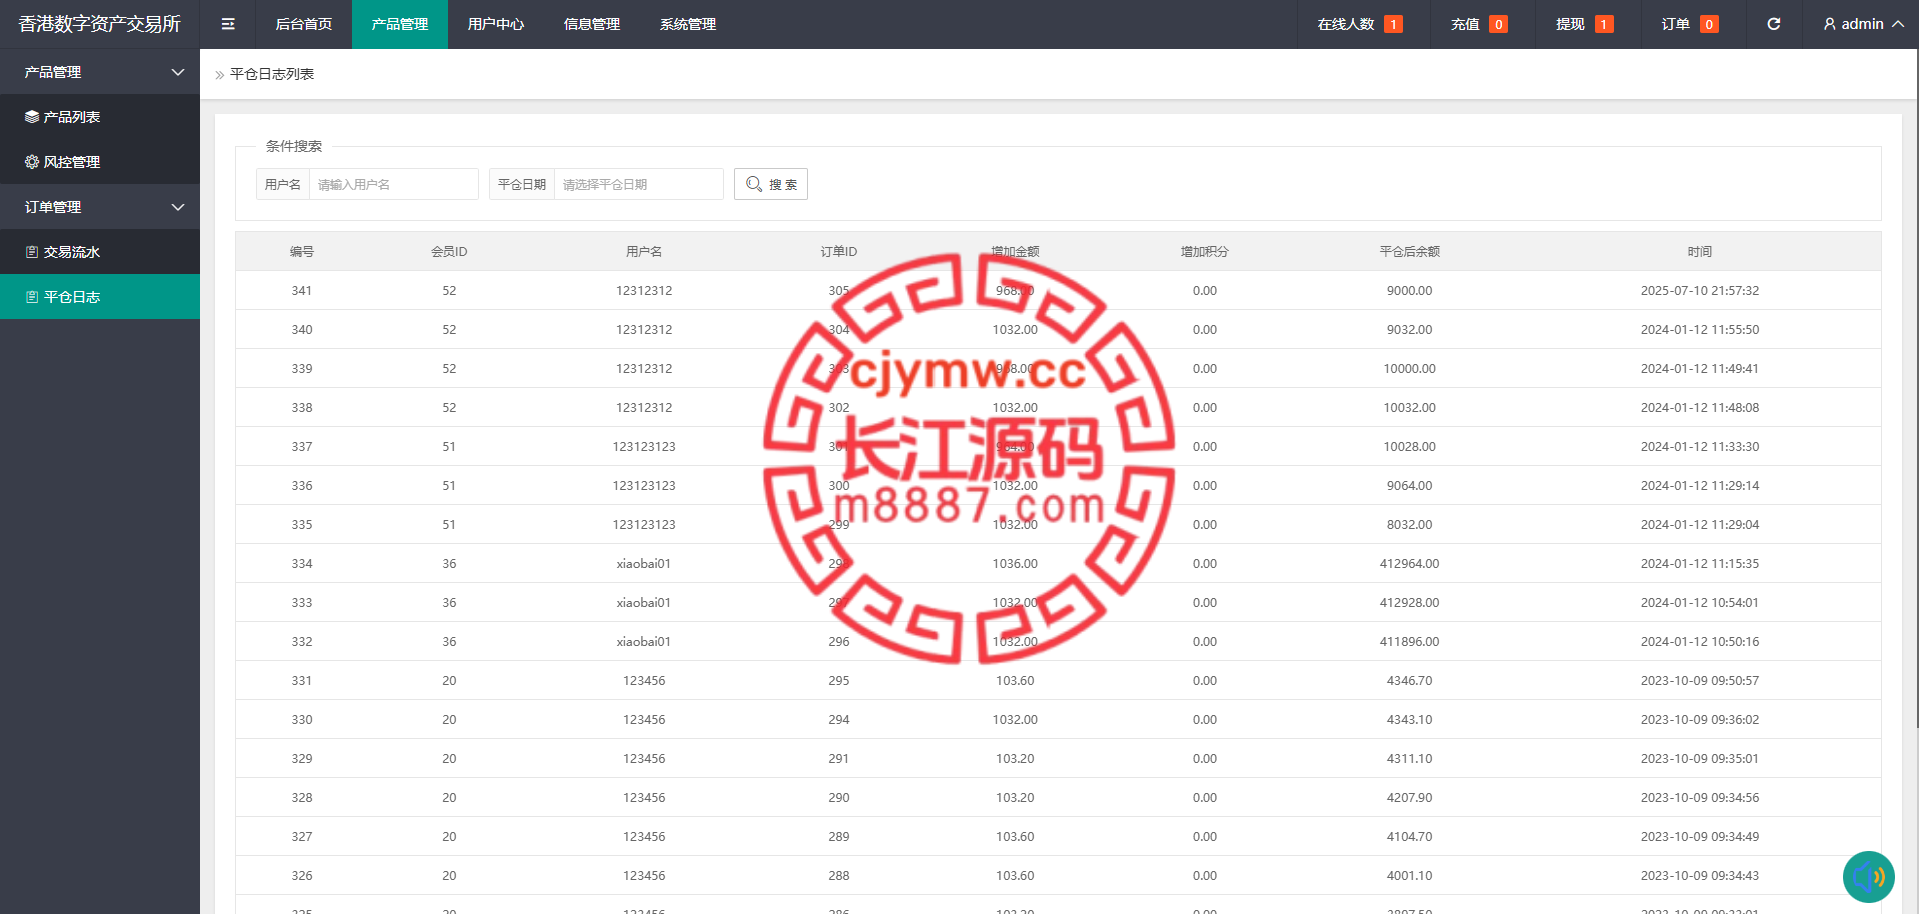
Task: Click the 平仓日志列表 breadcrumb text
Action: 272,74
